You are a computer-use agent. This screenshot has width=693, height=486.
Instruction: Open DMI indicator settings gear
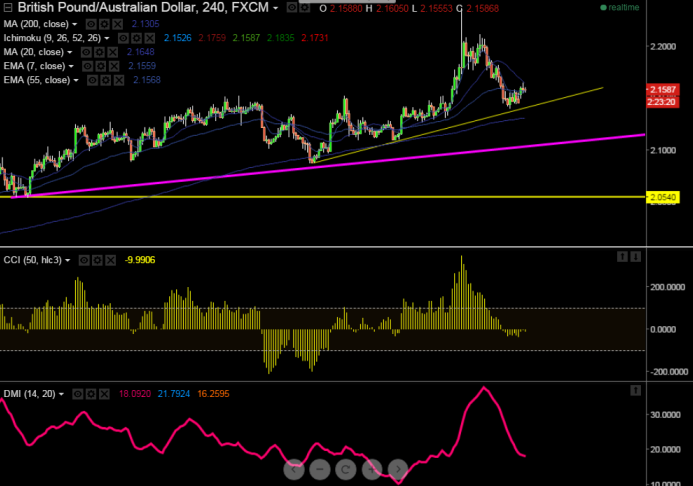tap(91, 394)
